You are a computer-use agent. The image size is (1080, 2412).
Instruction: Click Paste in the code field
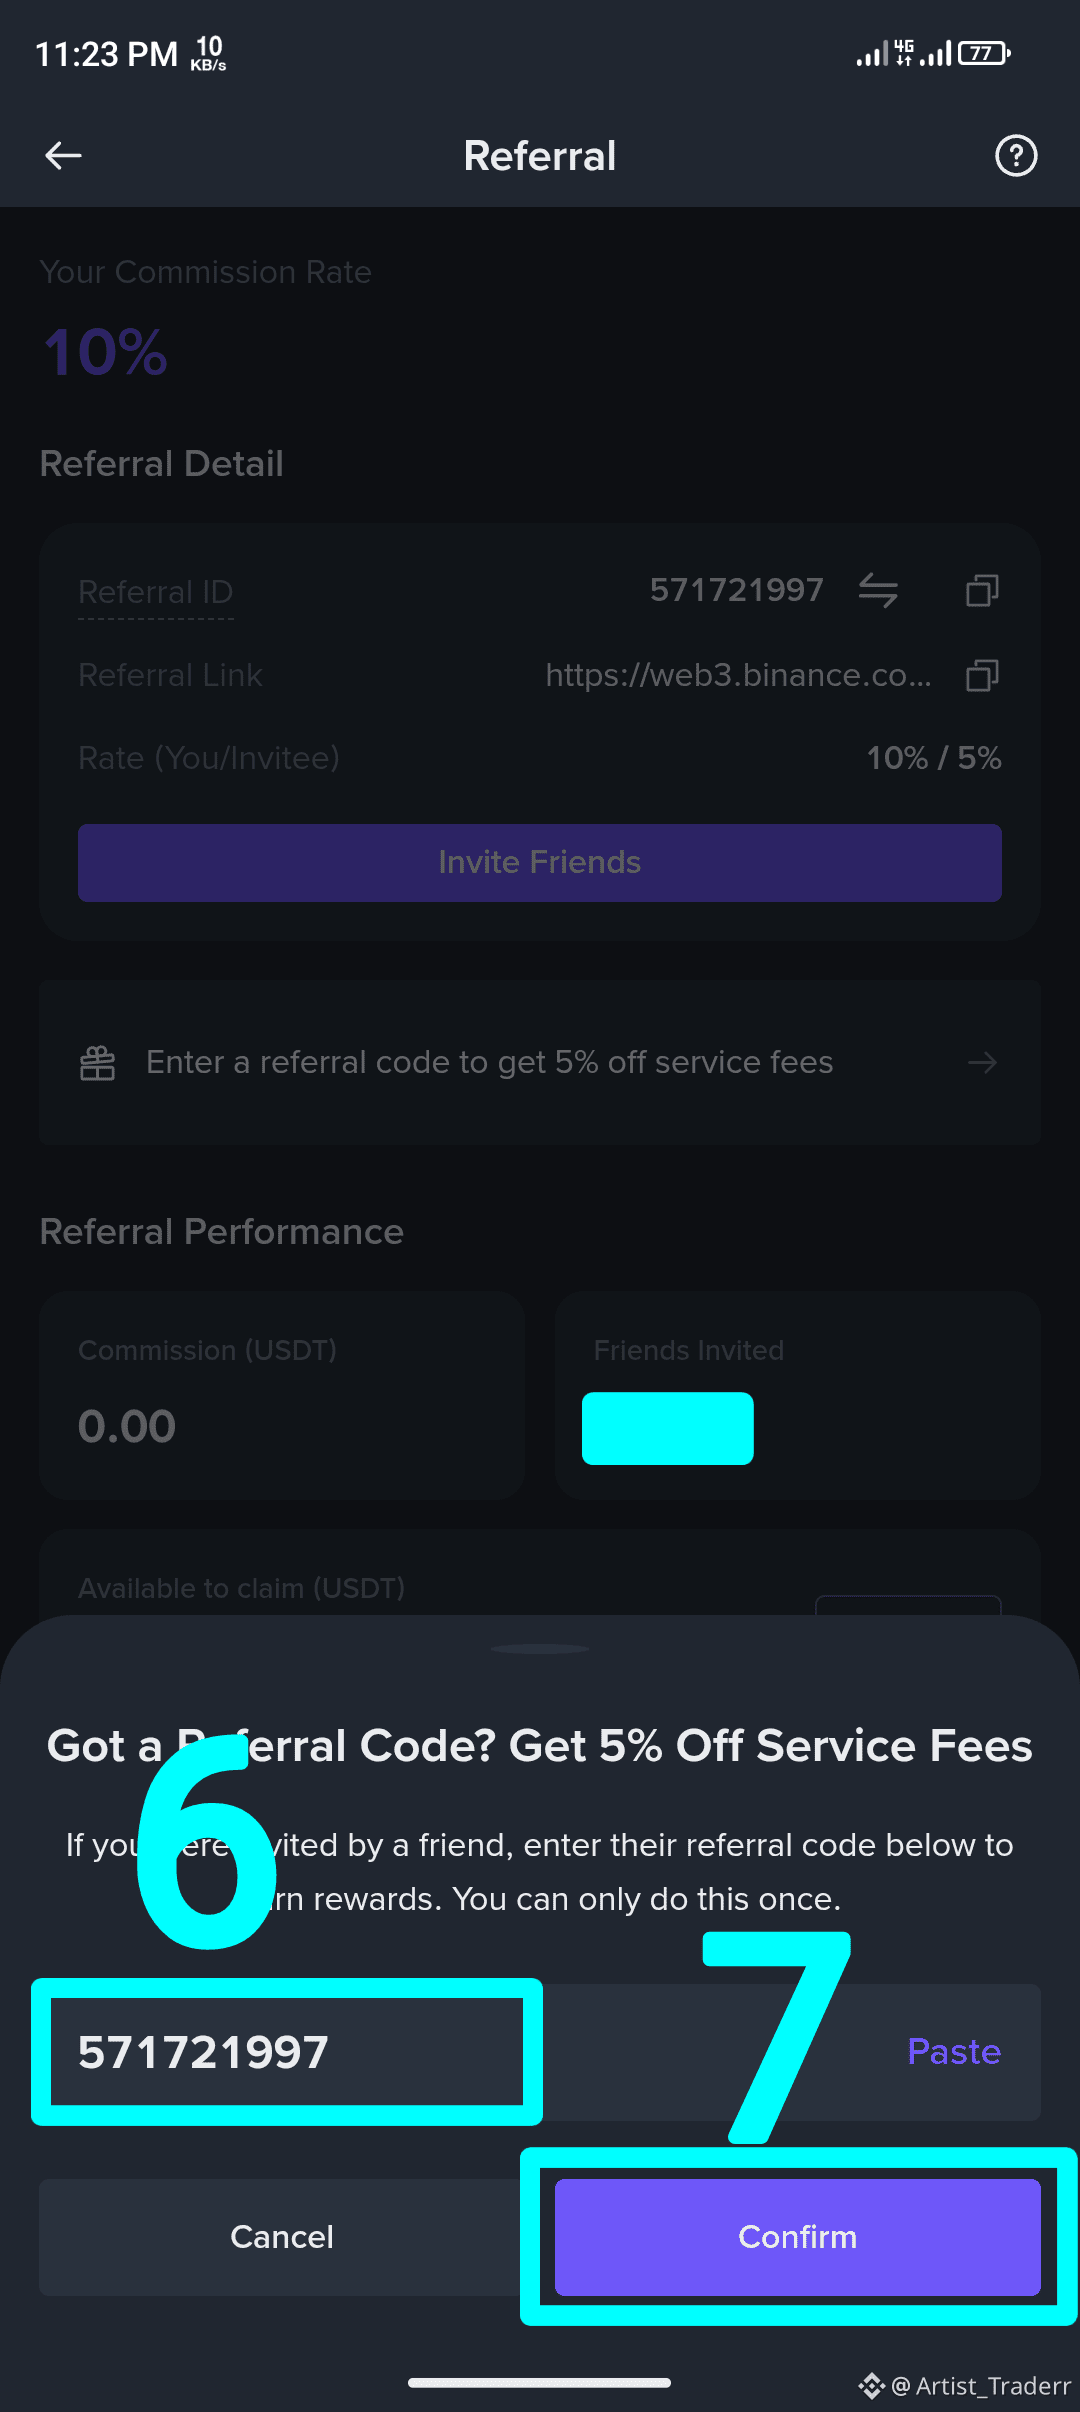point(954,2052)
